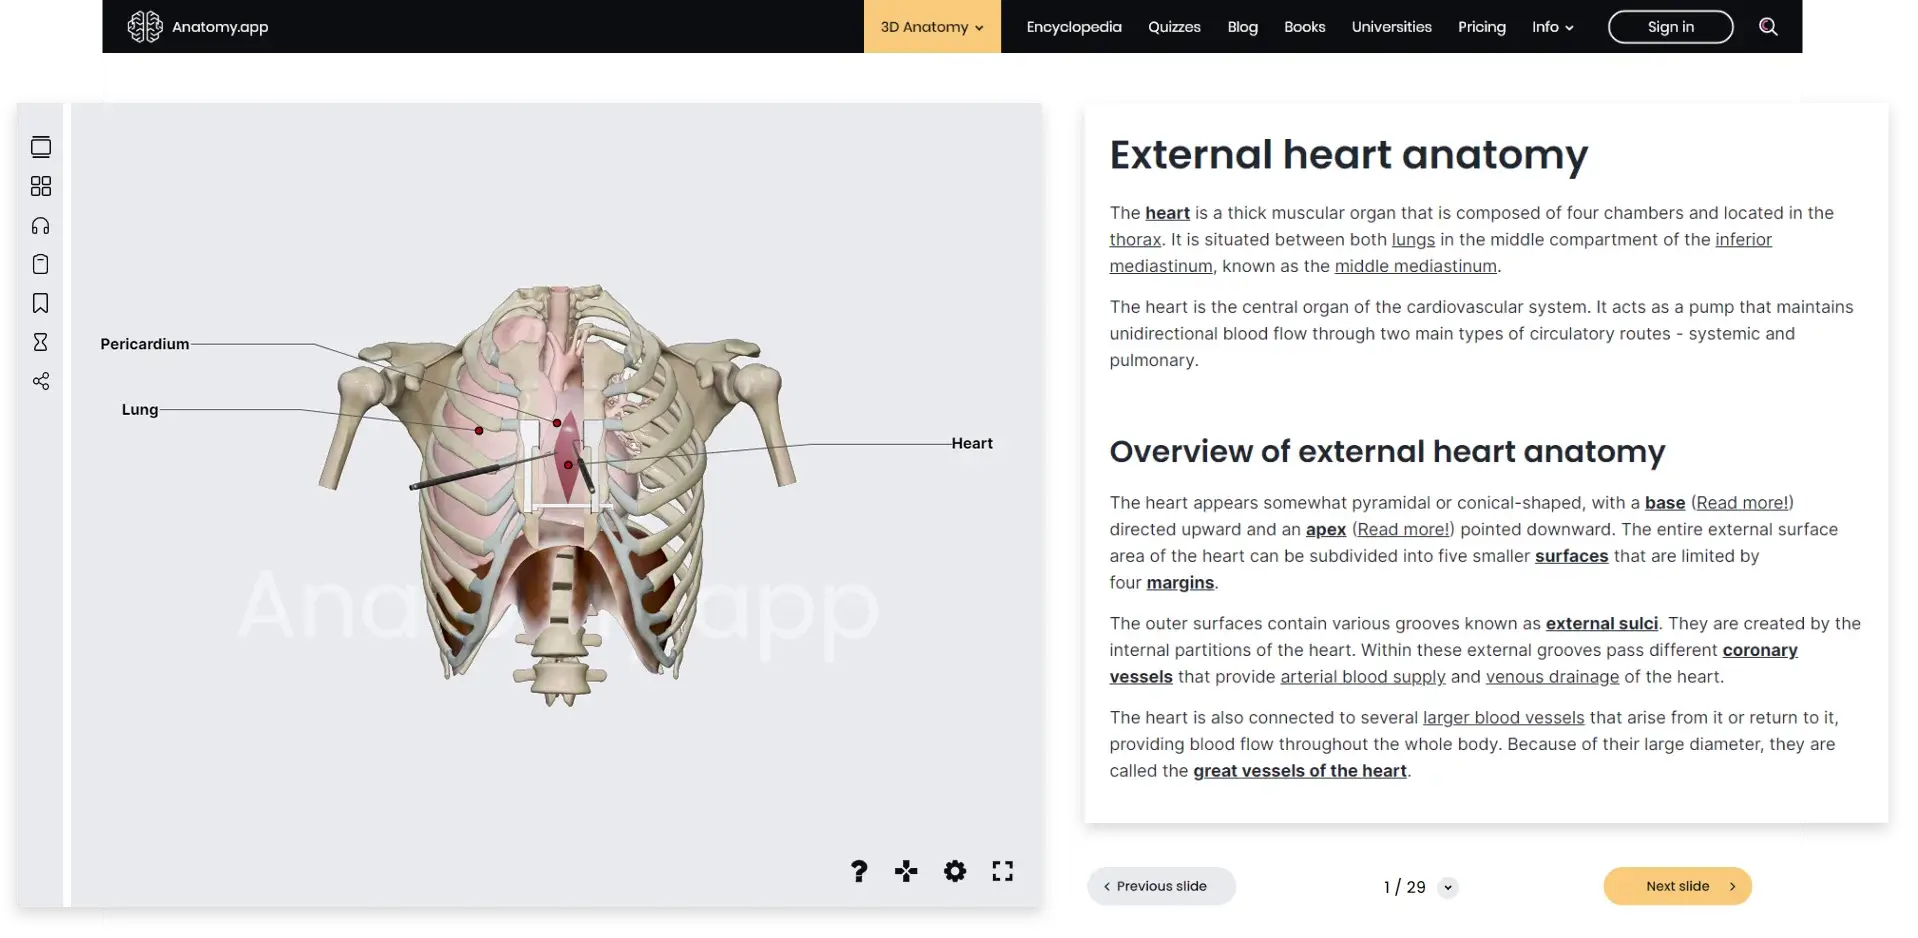Open the search icon in the top bar
1918x938 pixels.
(1768, 27)
